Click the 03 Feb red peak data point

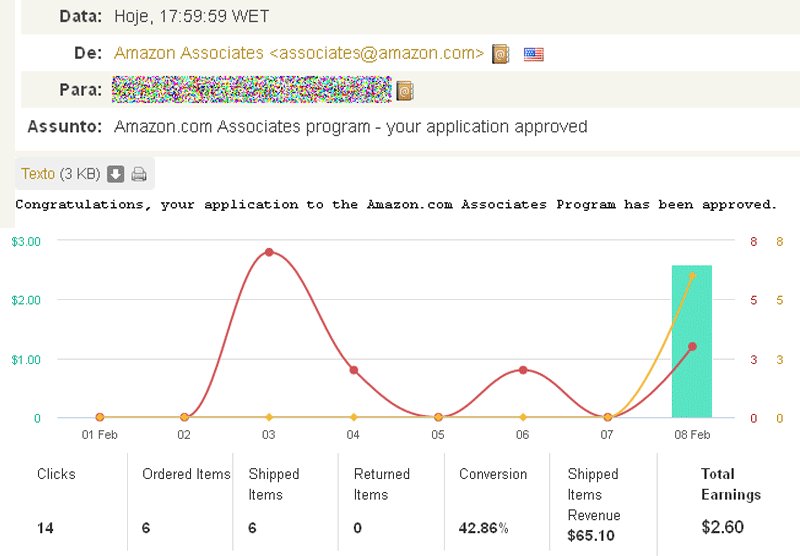coord(269,252)
